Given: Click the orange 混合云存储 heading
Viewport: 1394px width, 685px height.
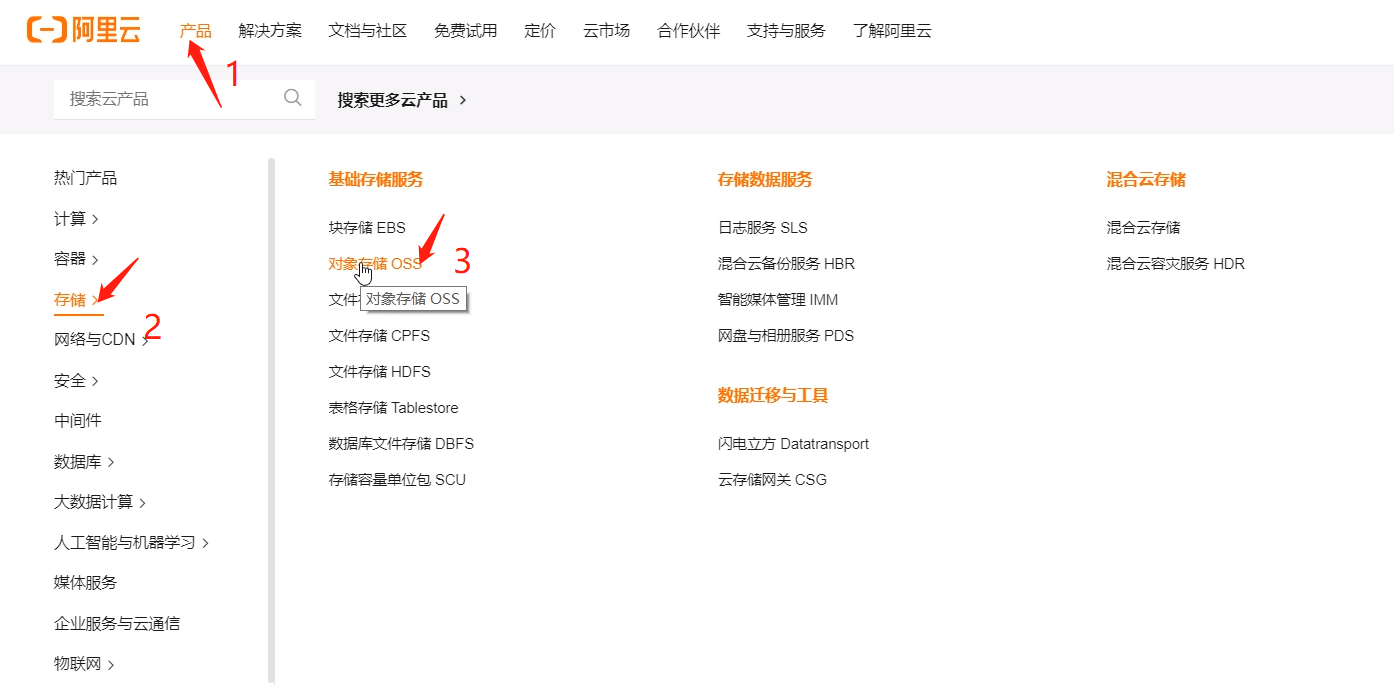Looking at the screenshot, I should pyautogui.click(x=1146, y=180).
